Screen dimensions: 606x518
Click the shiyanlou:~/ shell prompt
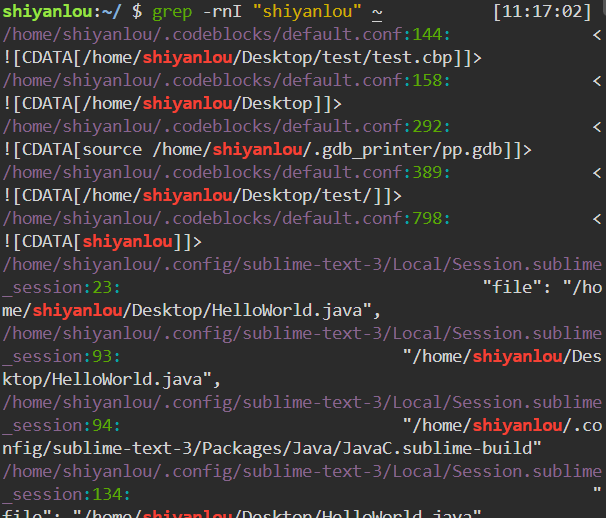(62, 12)
